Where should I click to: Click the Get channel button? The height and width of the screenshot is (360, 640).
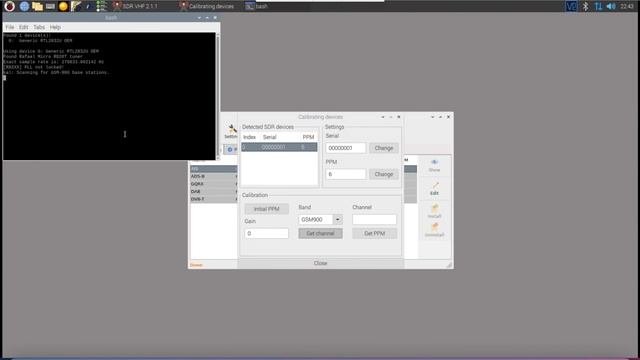(320, 233)
